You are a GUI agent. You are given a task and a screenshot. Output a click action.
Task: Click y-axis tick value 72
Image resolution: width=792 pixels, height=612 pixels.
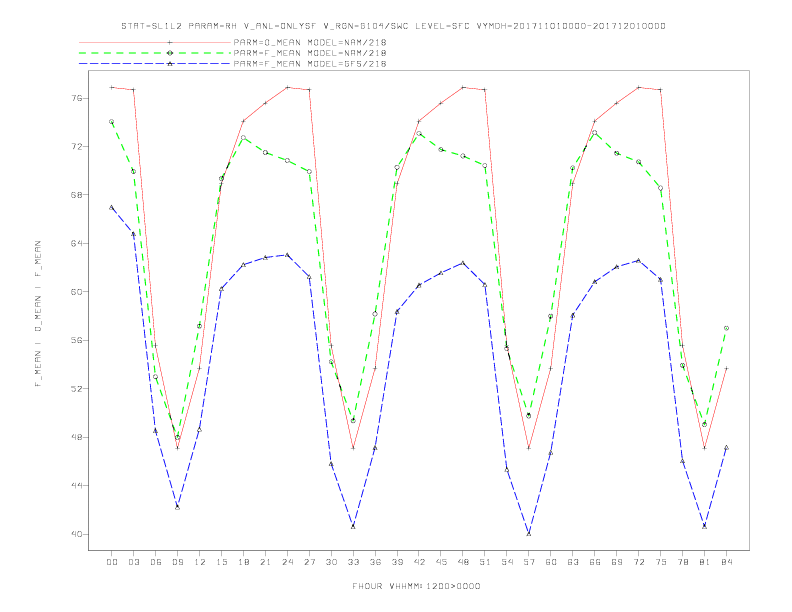click(76, 146)
